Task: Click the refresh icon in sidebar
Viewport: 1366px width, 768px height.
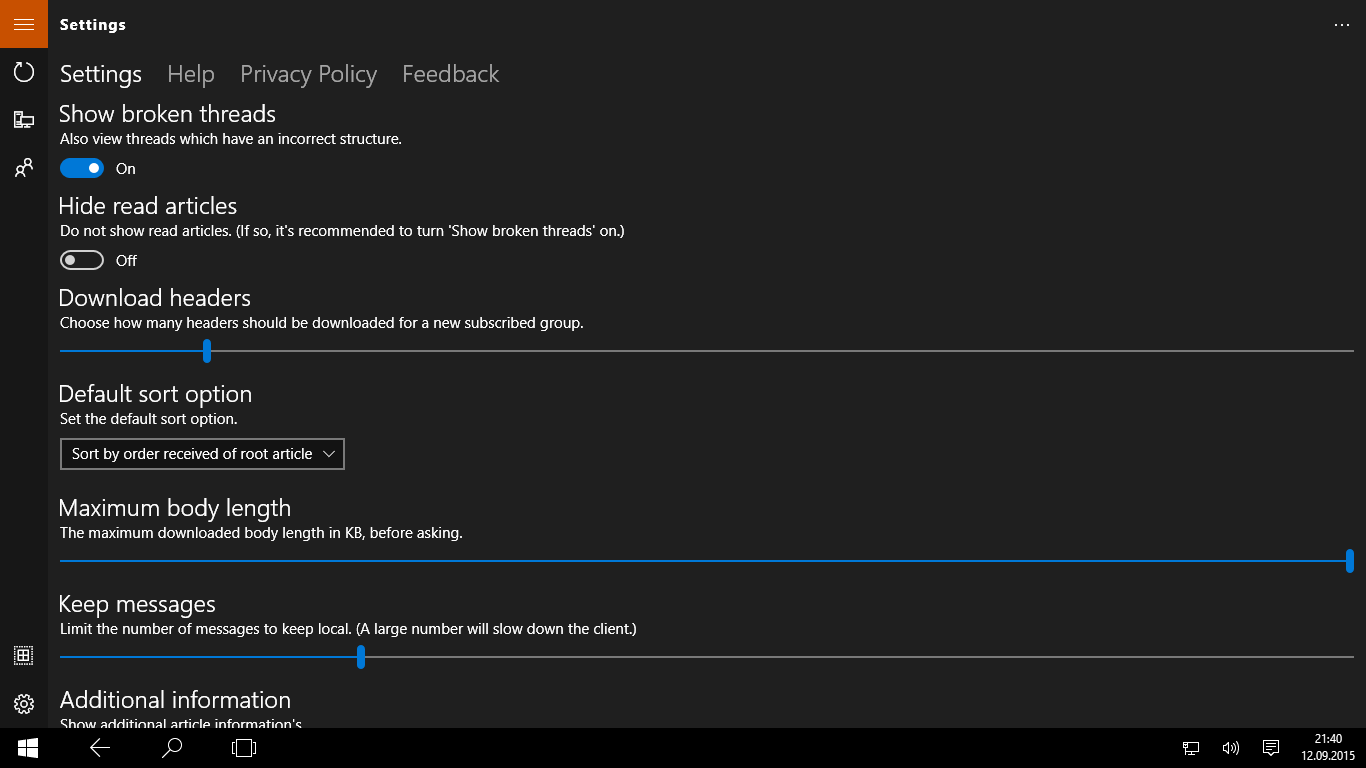Action: click(x=24, y=72)
